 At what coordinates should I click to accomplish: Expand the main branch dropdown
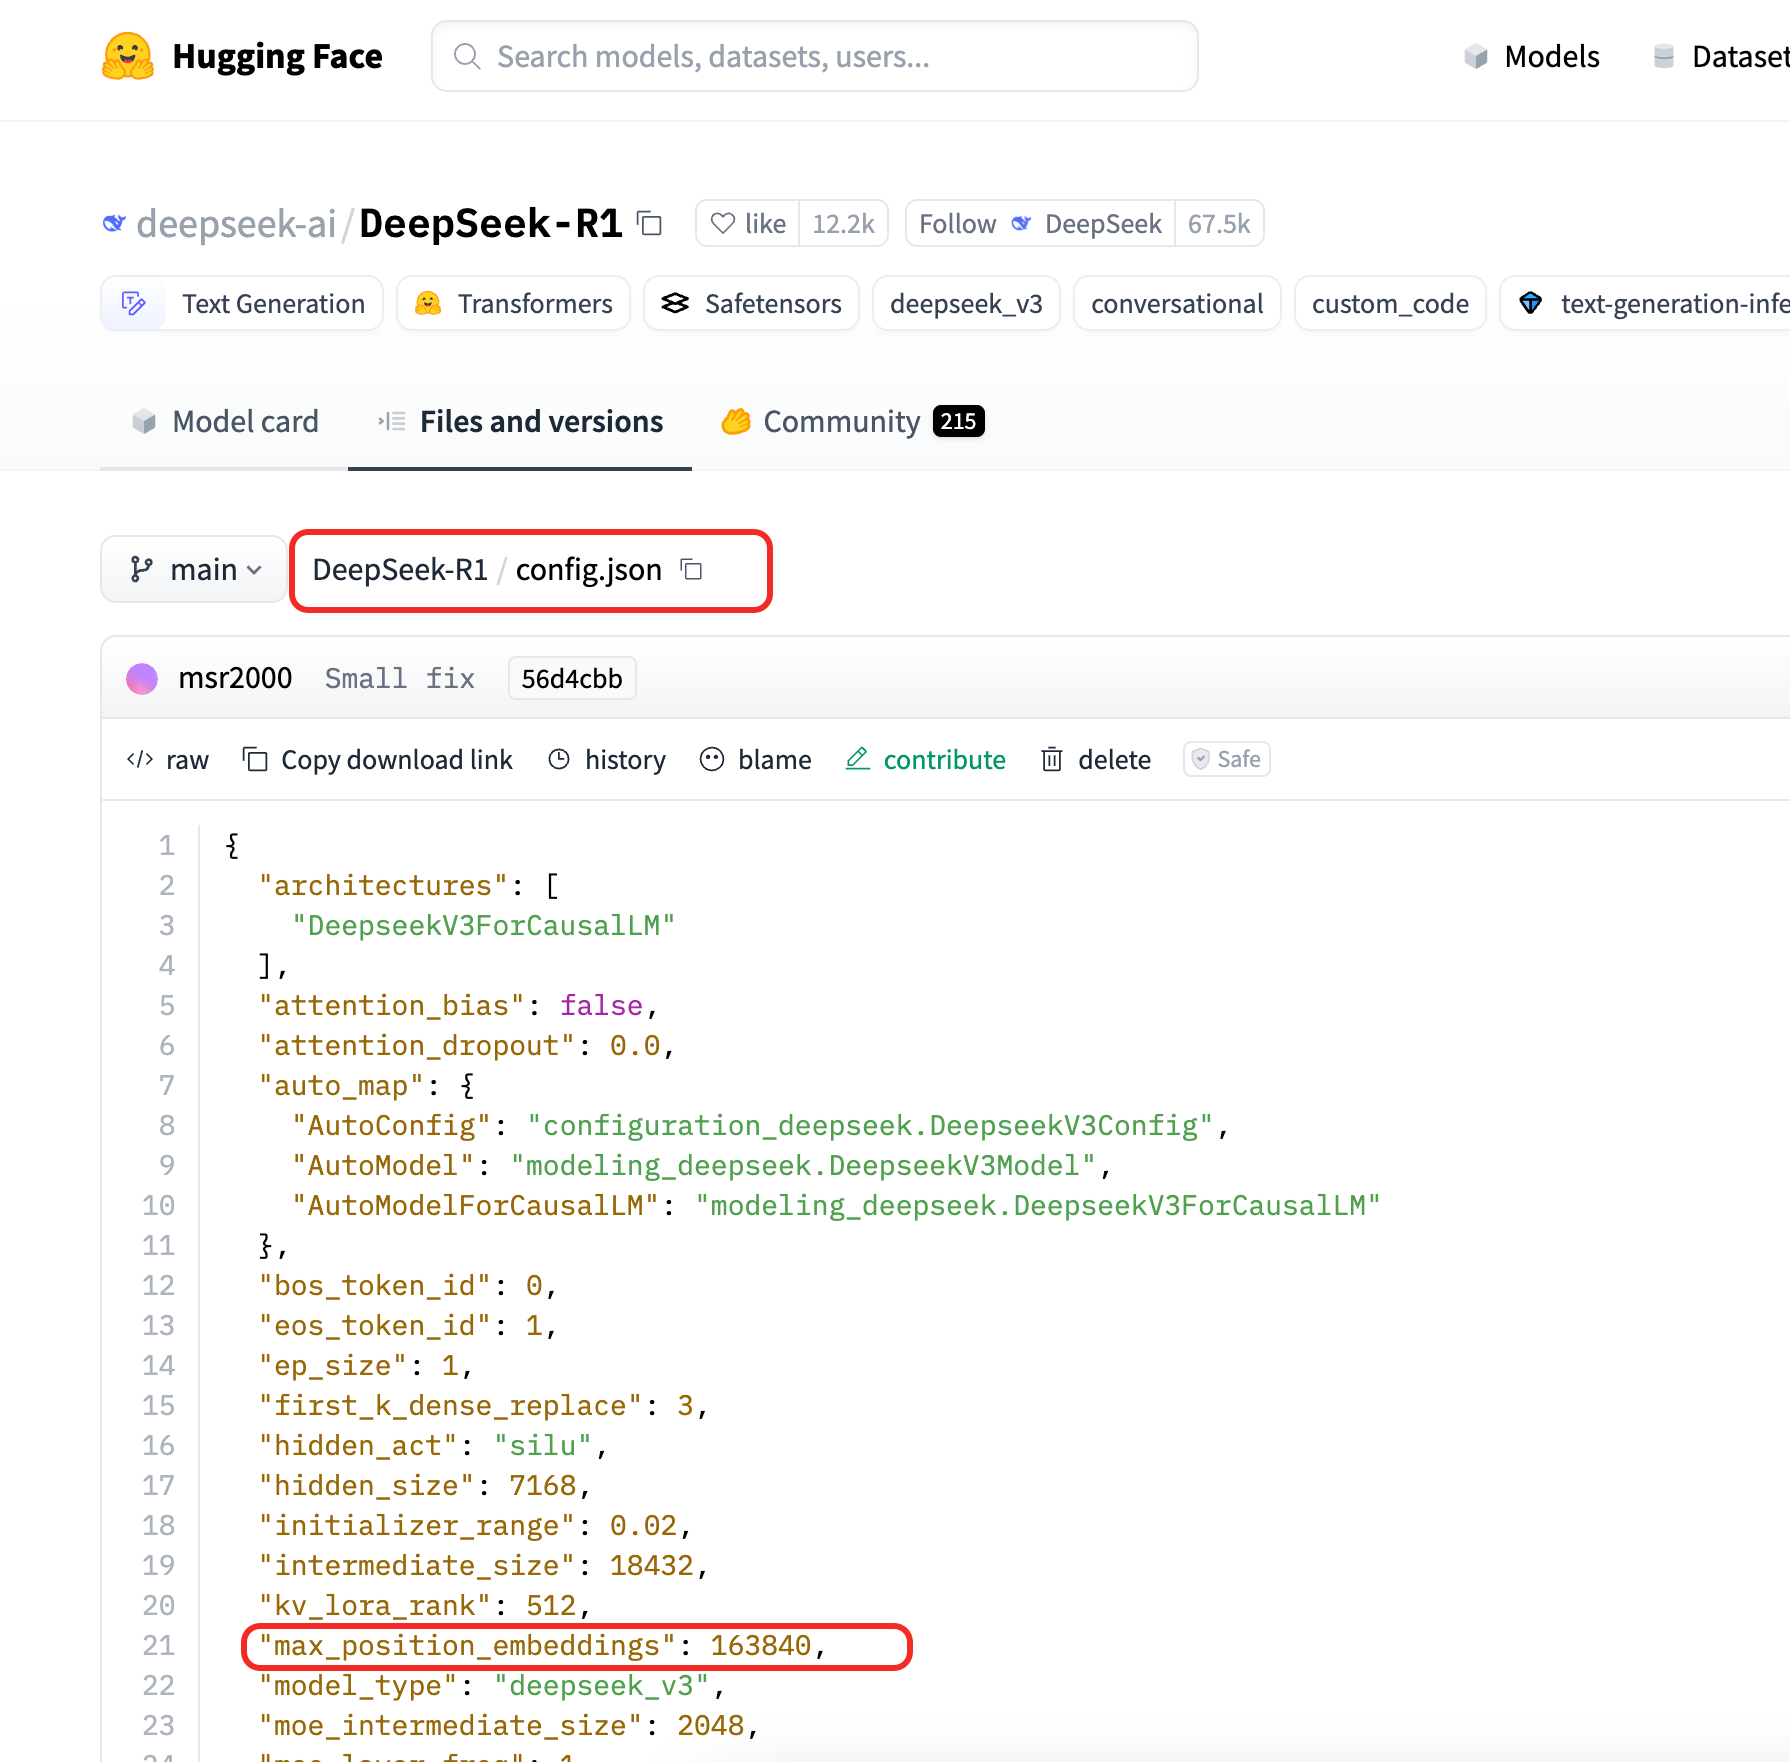pos(195,569)
